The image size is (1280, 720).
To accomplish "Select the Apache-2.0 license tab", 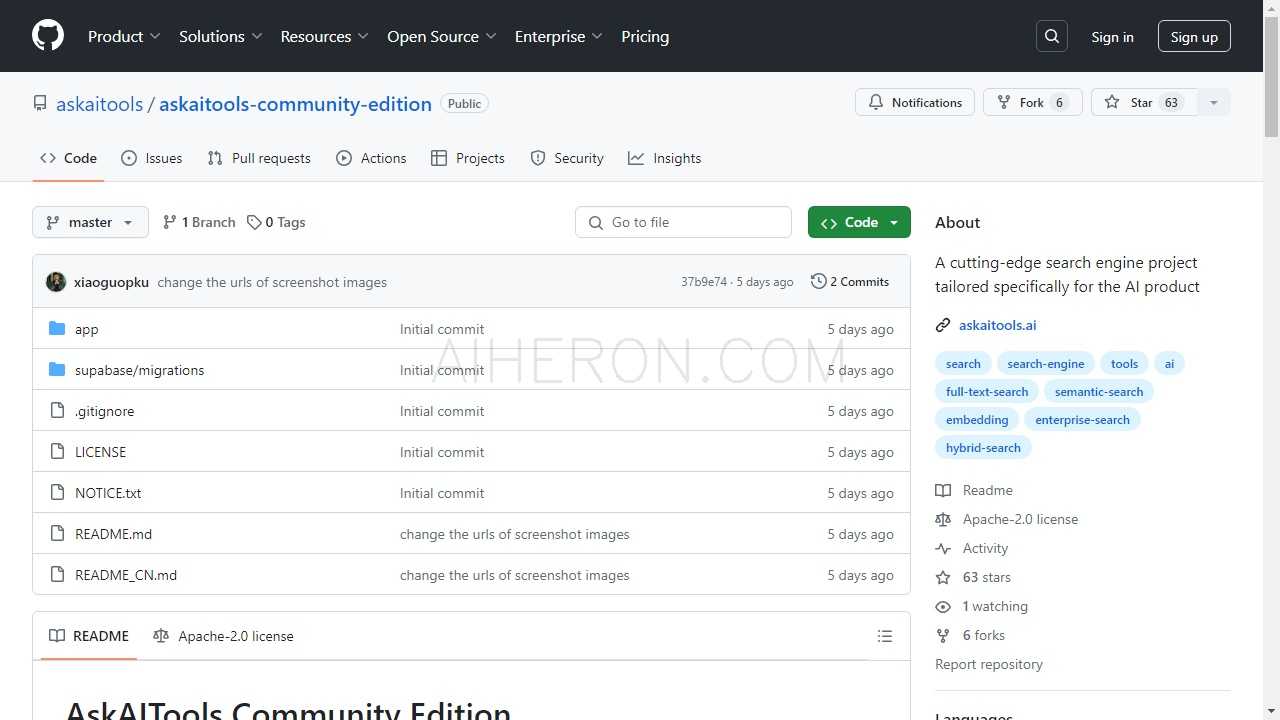I will [223, 636].
